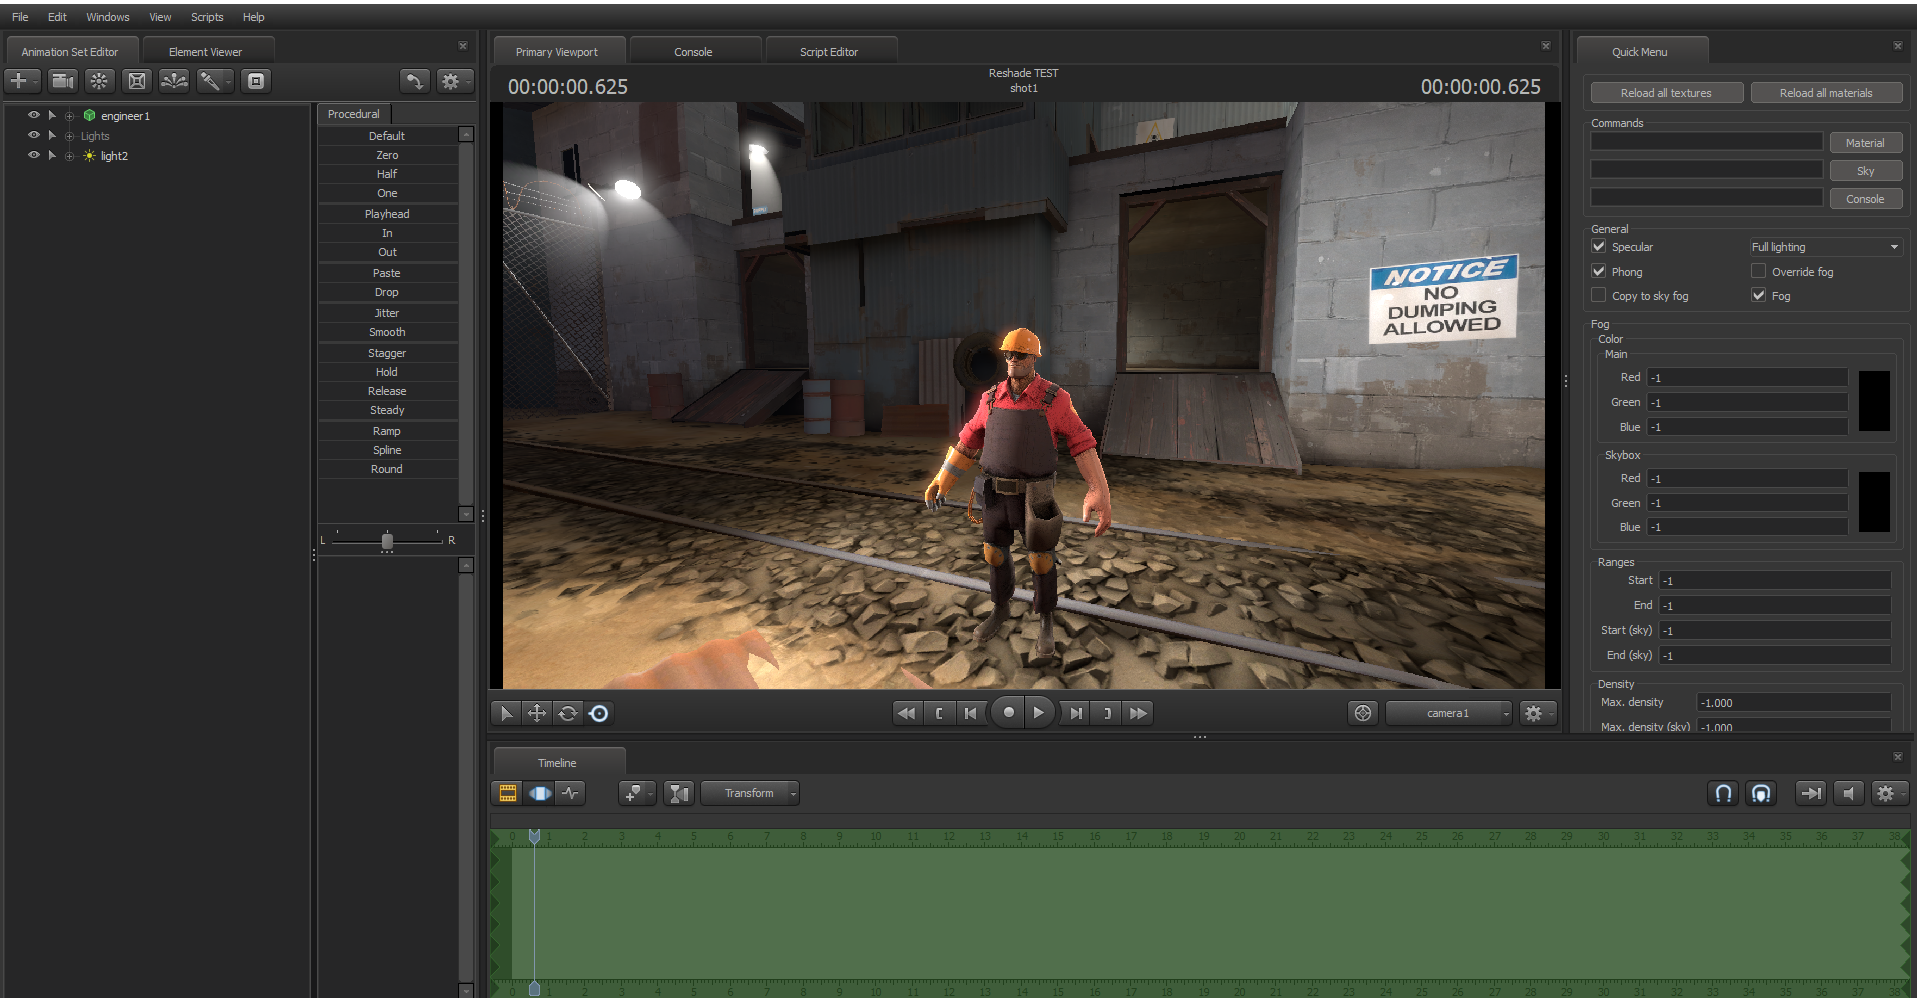Select the rotate manipulator tool below viewport

568,713
